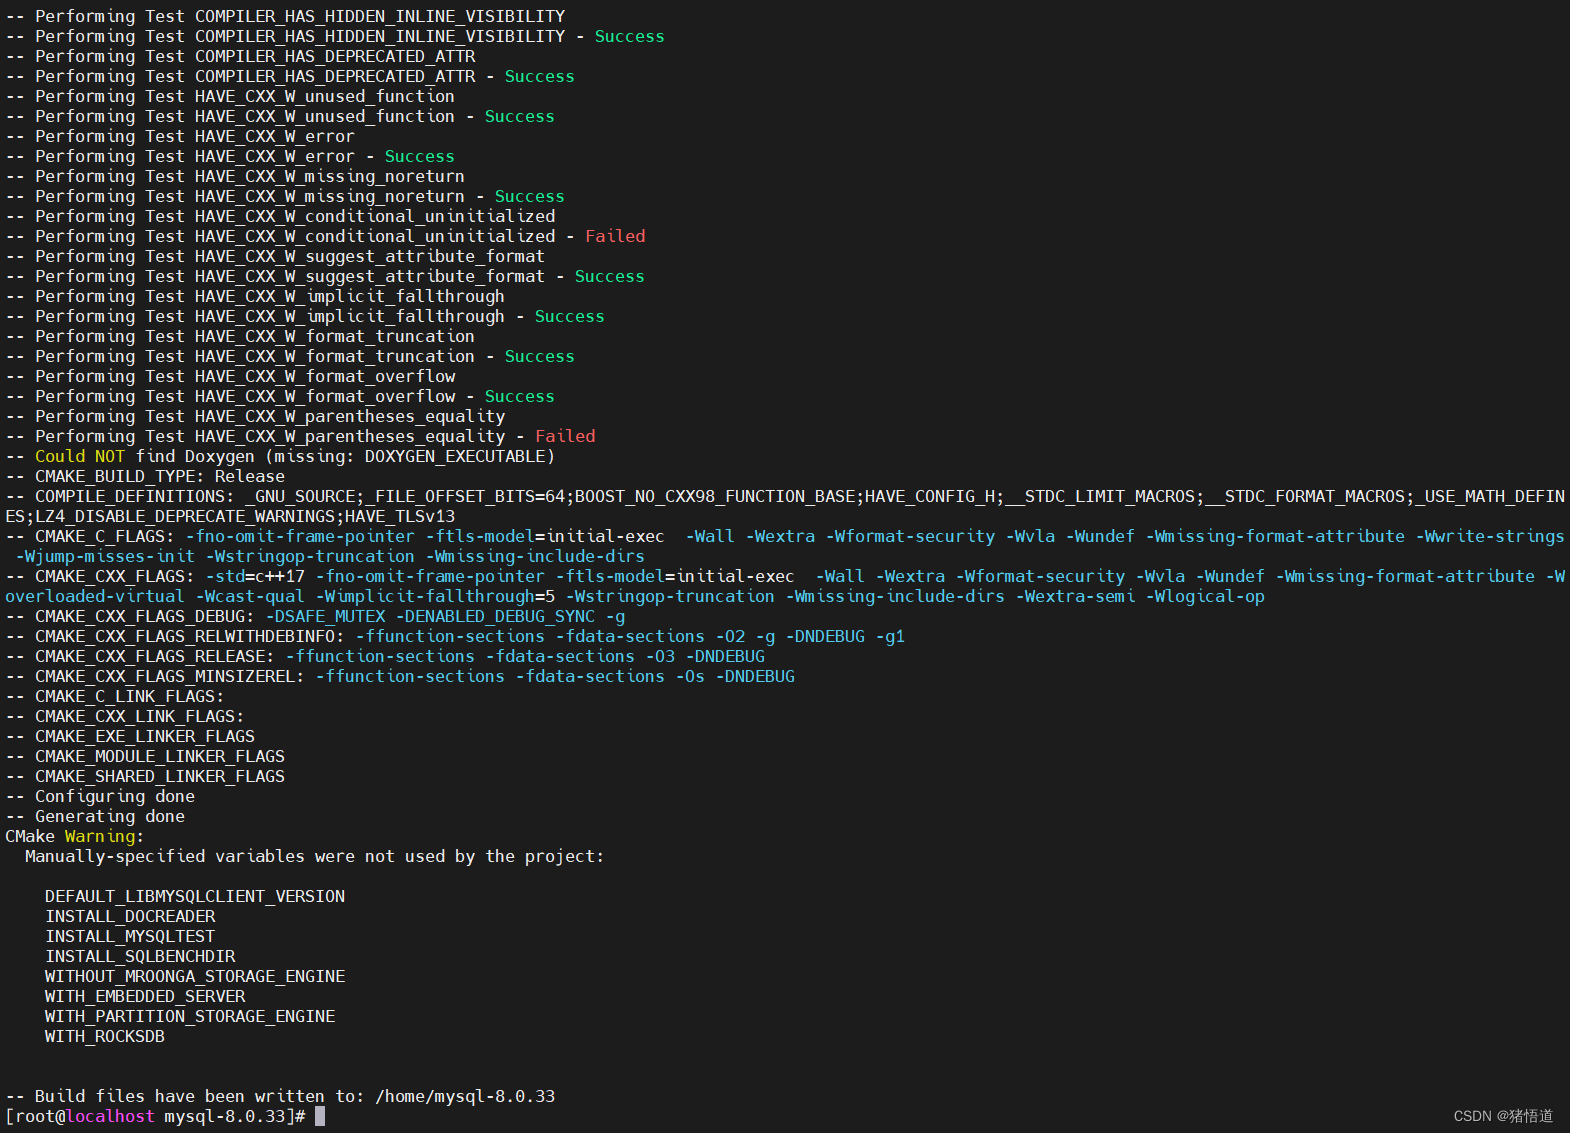Click the 'Success' after COMPILER_HAS_DEPRECATED_ATTR
This screenshot has width=1570, height=1133.
pyautogui.click(x=539, y=76)
